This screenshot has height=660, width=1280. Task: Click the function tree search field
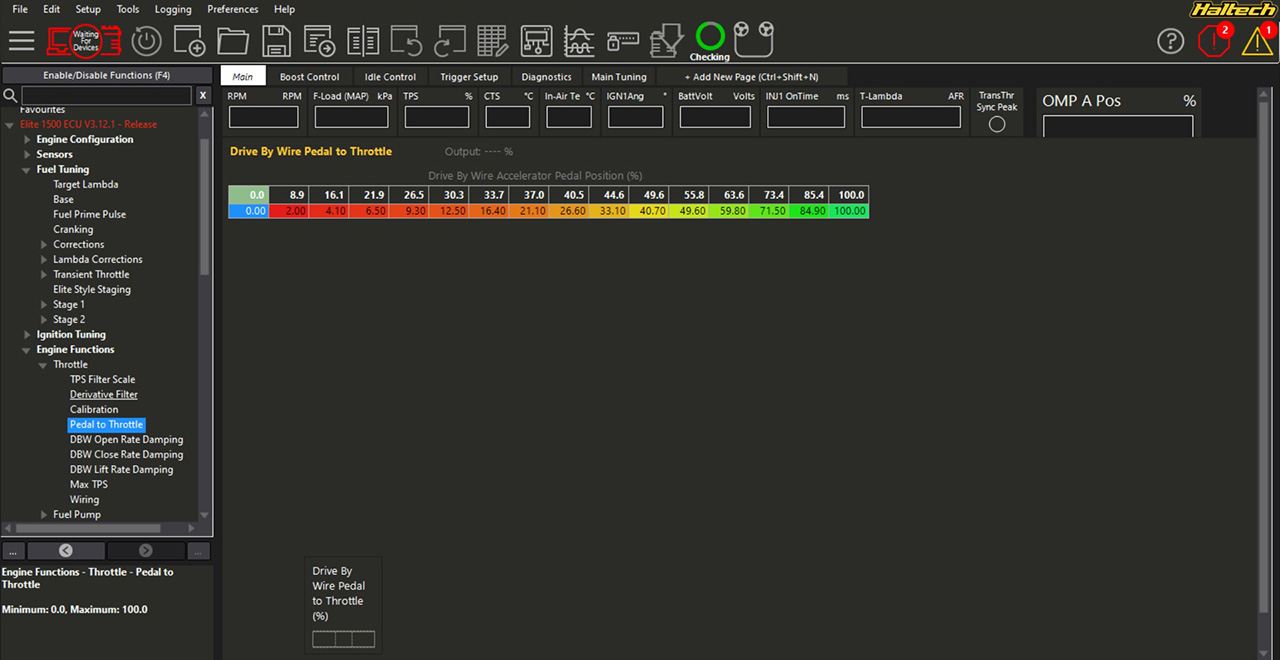[x=106, y=96]
